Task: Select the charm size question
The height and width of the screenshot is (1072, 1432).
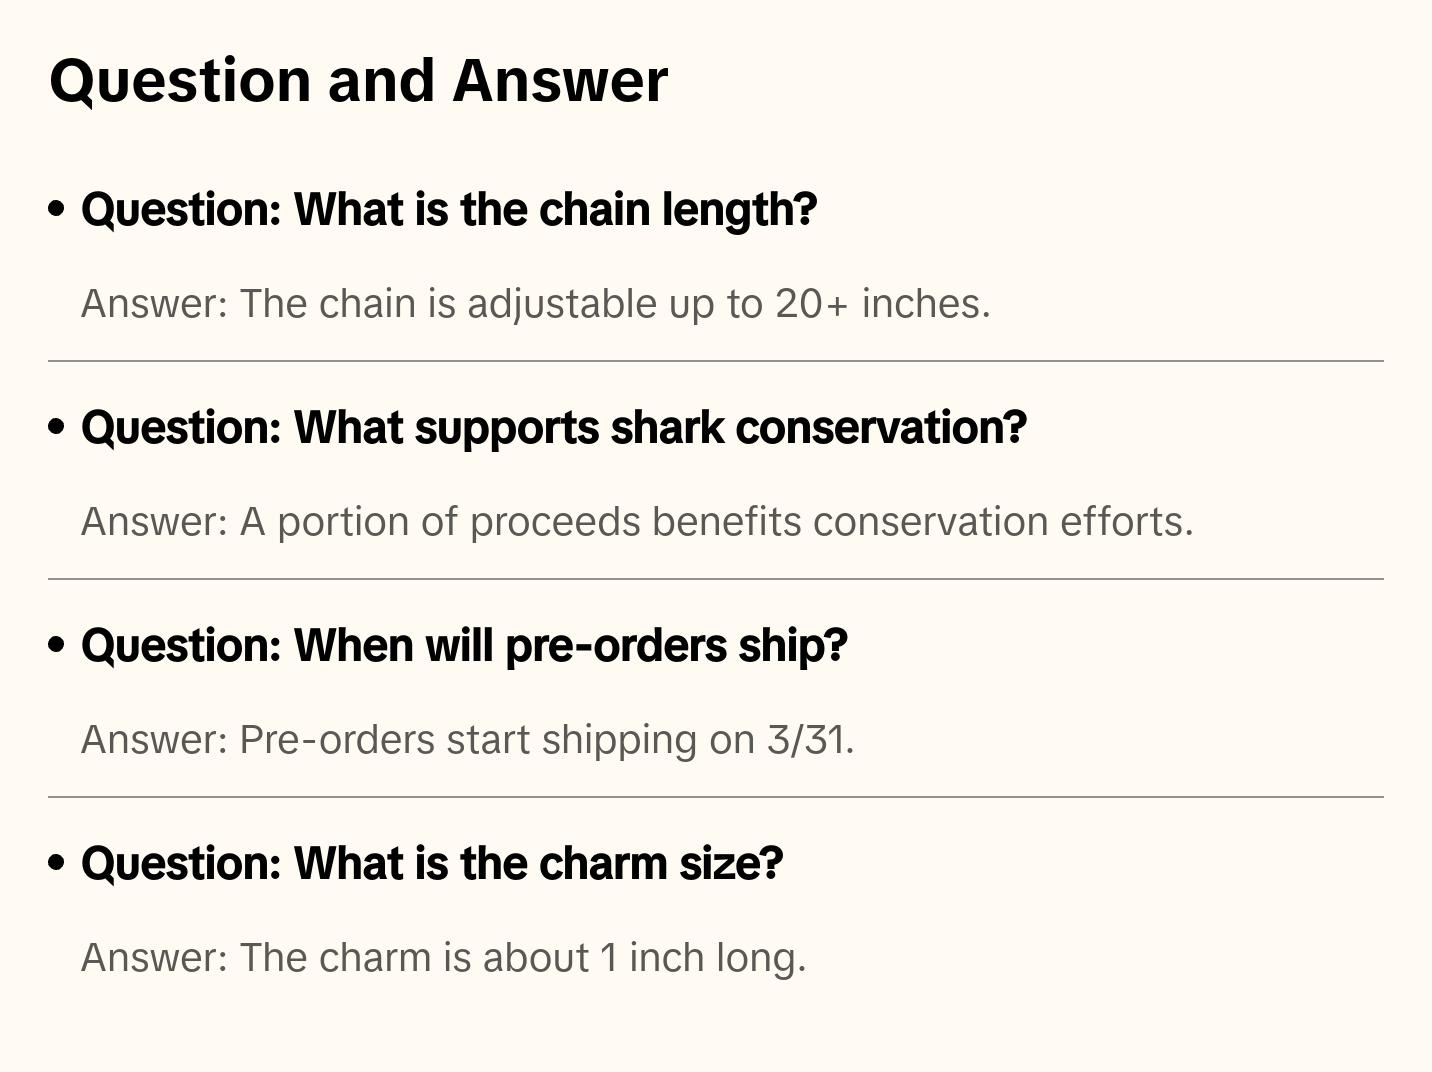Action: (x=432, y=864)
